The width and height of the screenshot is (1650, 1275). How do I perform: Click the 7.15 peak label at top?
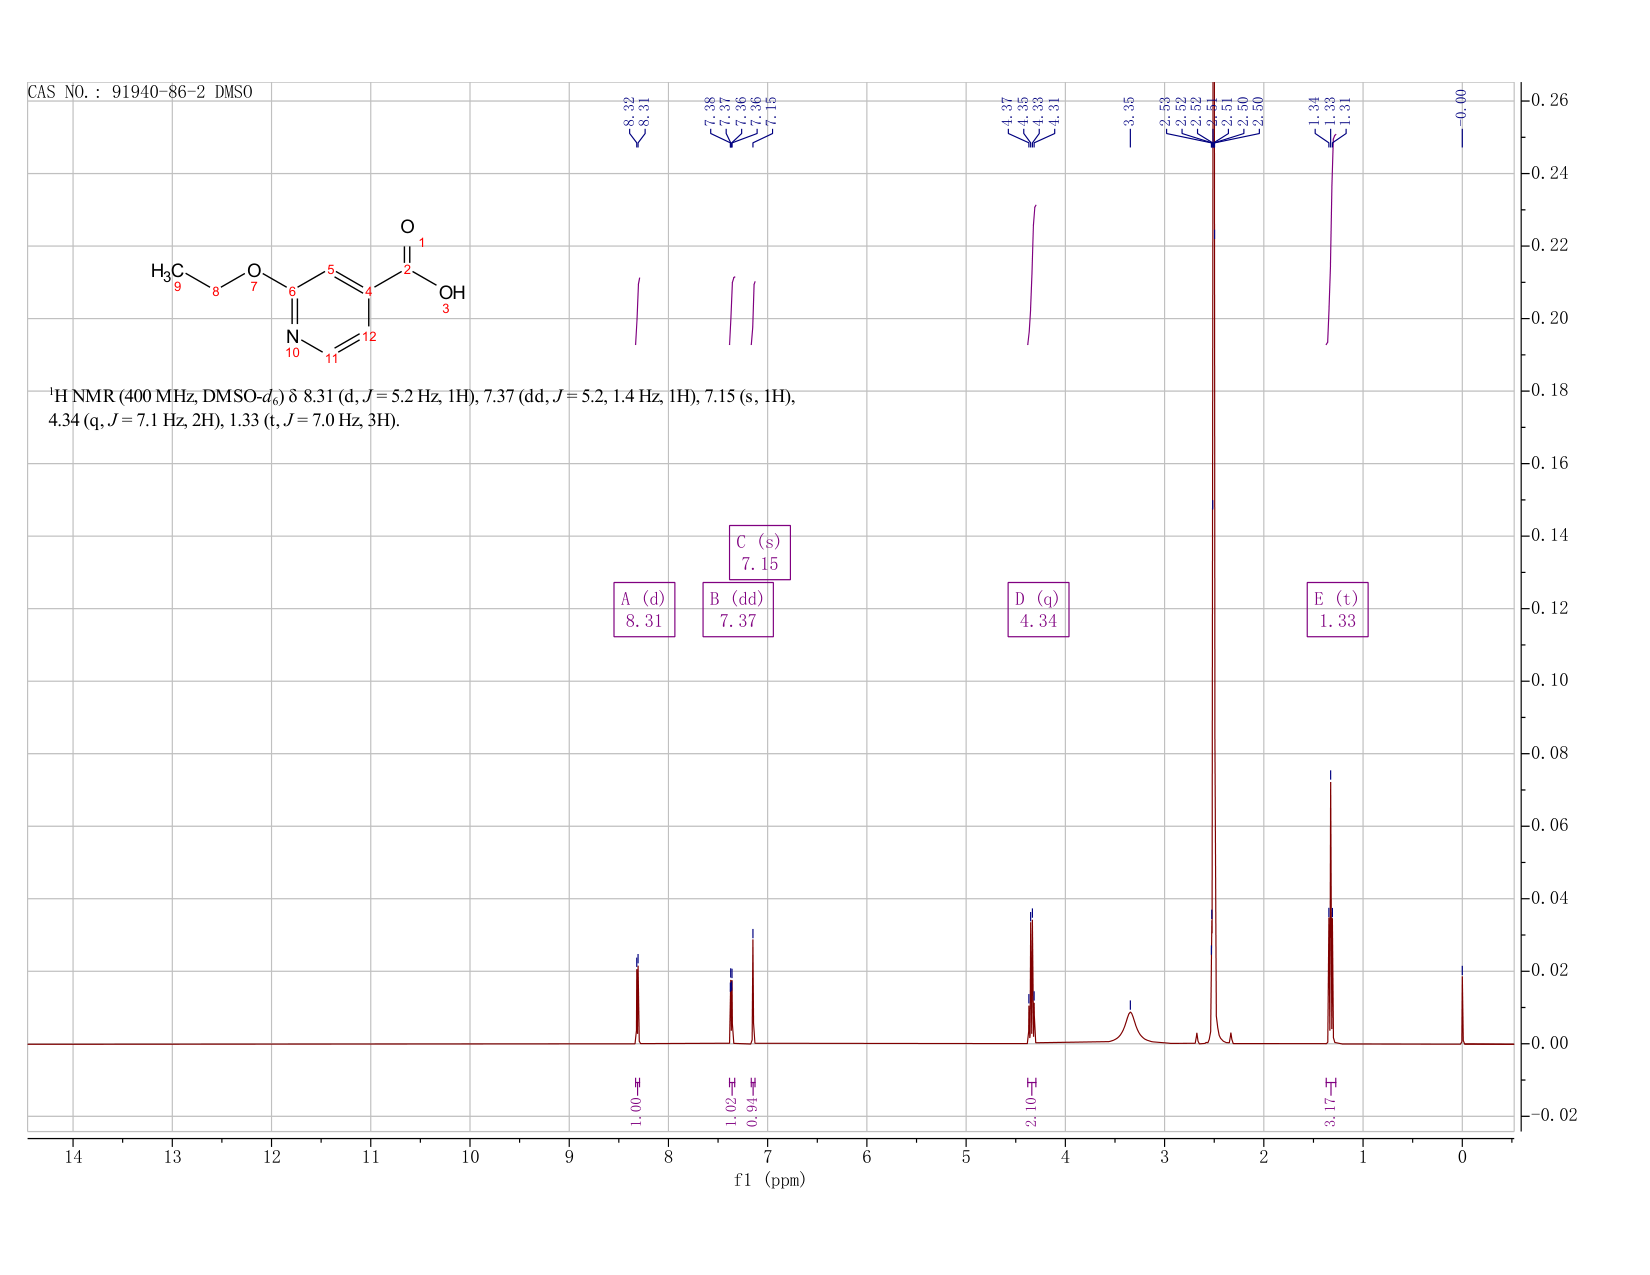[x=771, y=110]
